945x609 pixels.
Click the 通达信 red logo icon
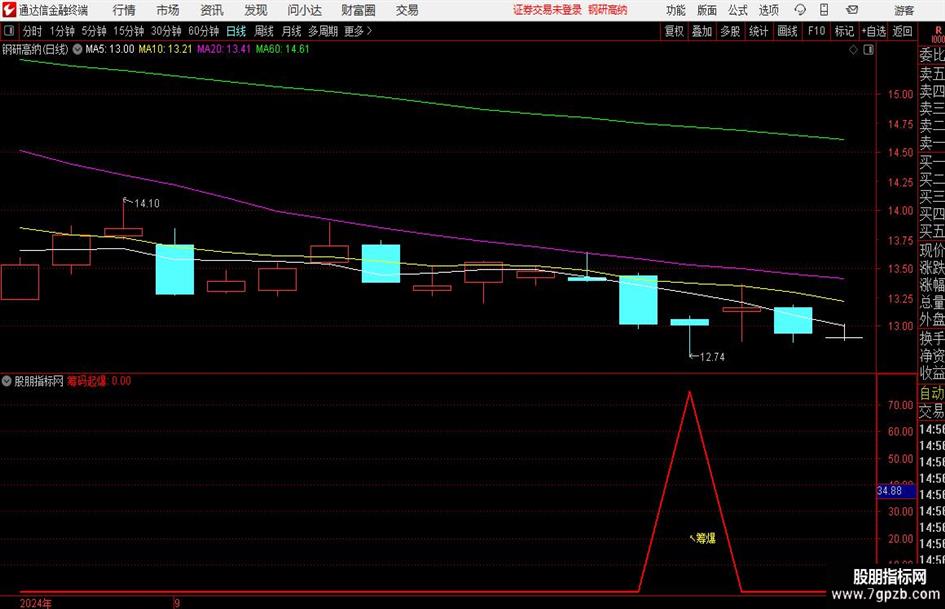(x=9, y=10)
